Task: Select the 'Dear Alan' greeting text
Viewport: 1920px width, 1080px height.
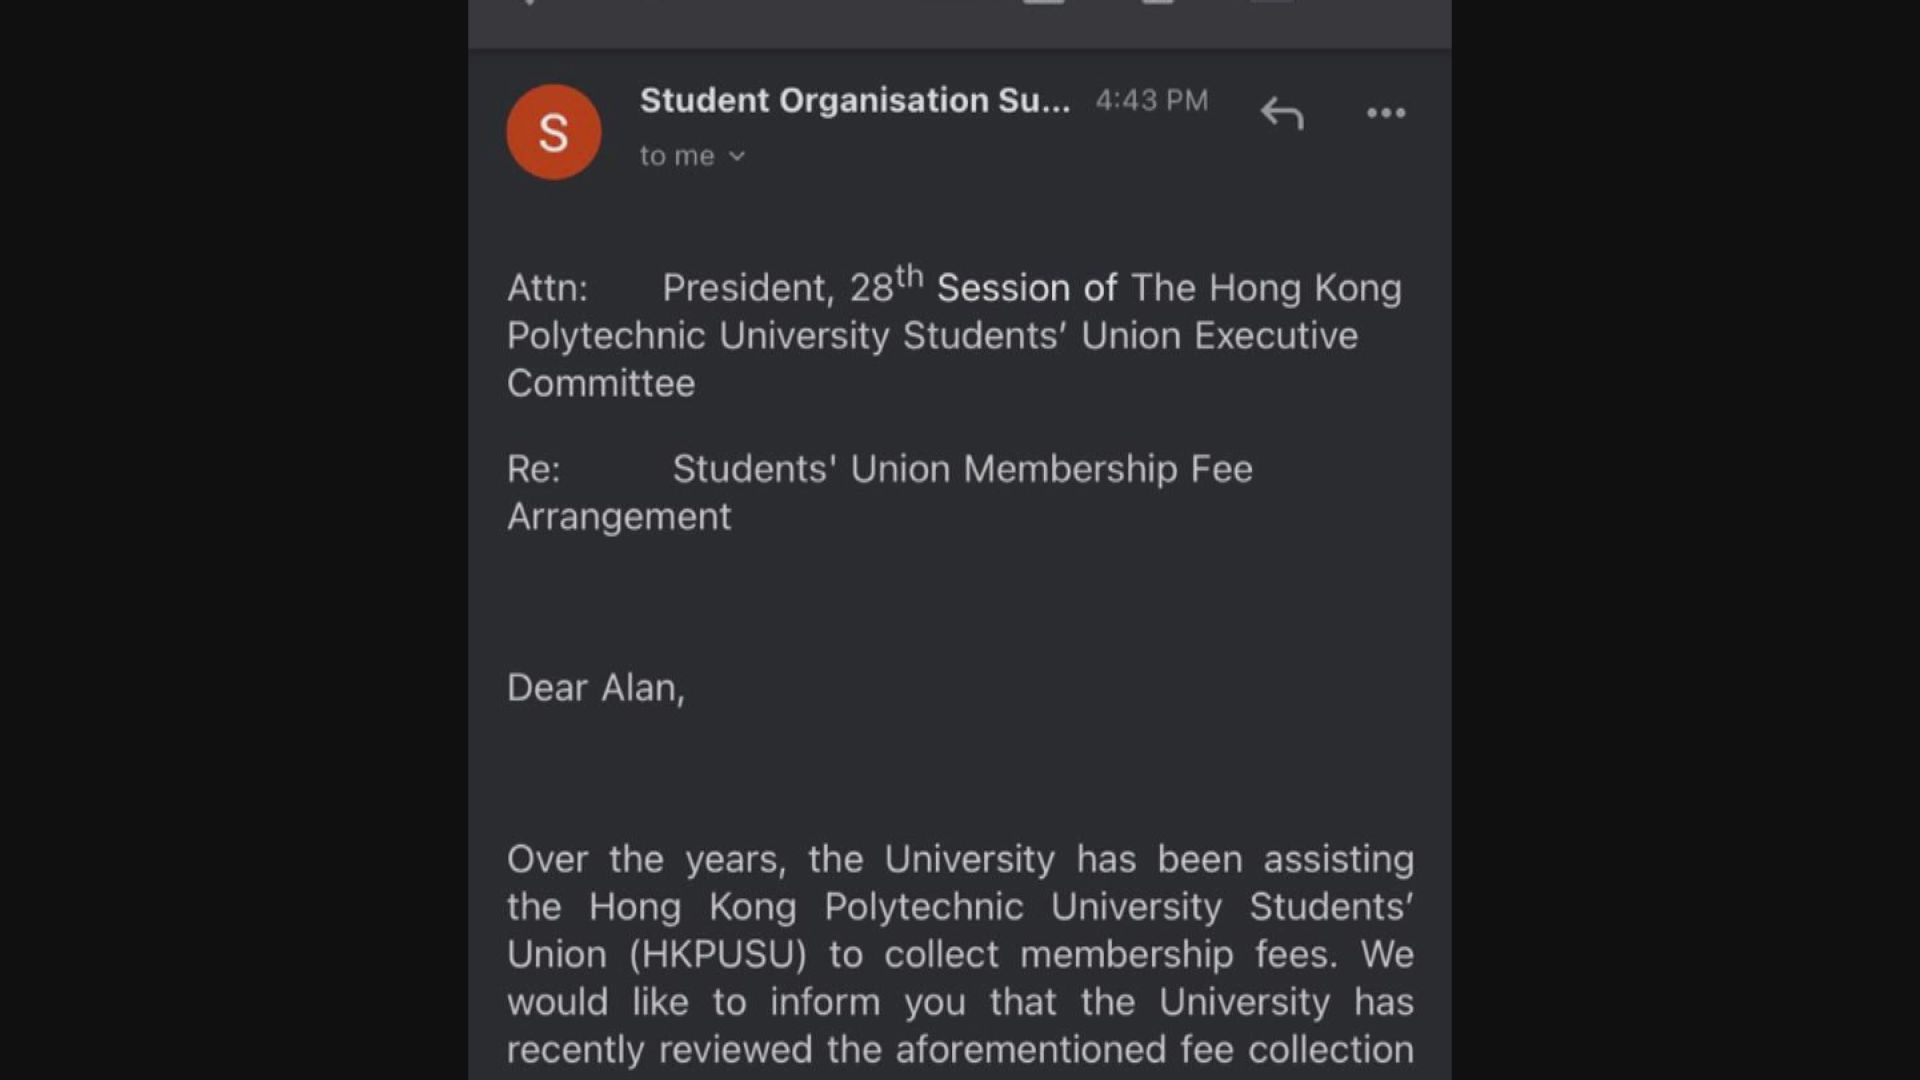Action: pyautogui.click(x=596, y=687)
